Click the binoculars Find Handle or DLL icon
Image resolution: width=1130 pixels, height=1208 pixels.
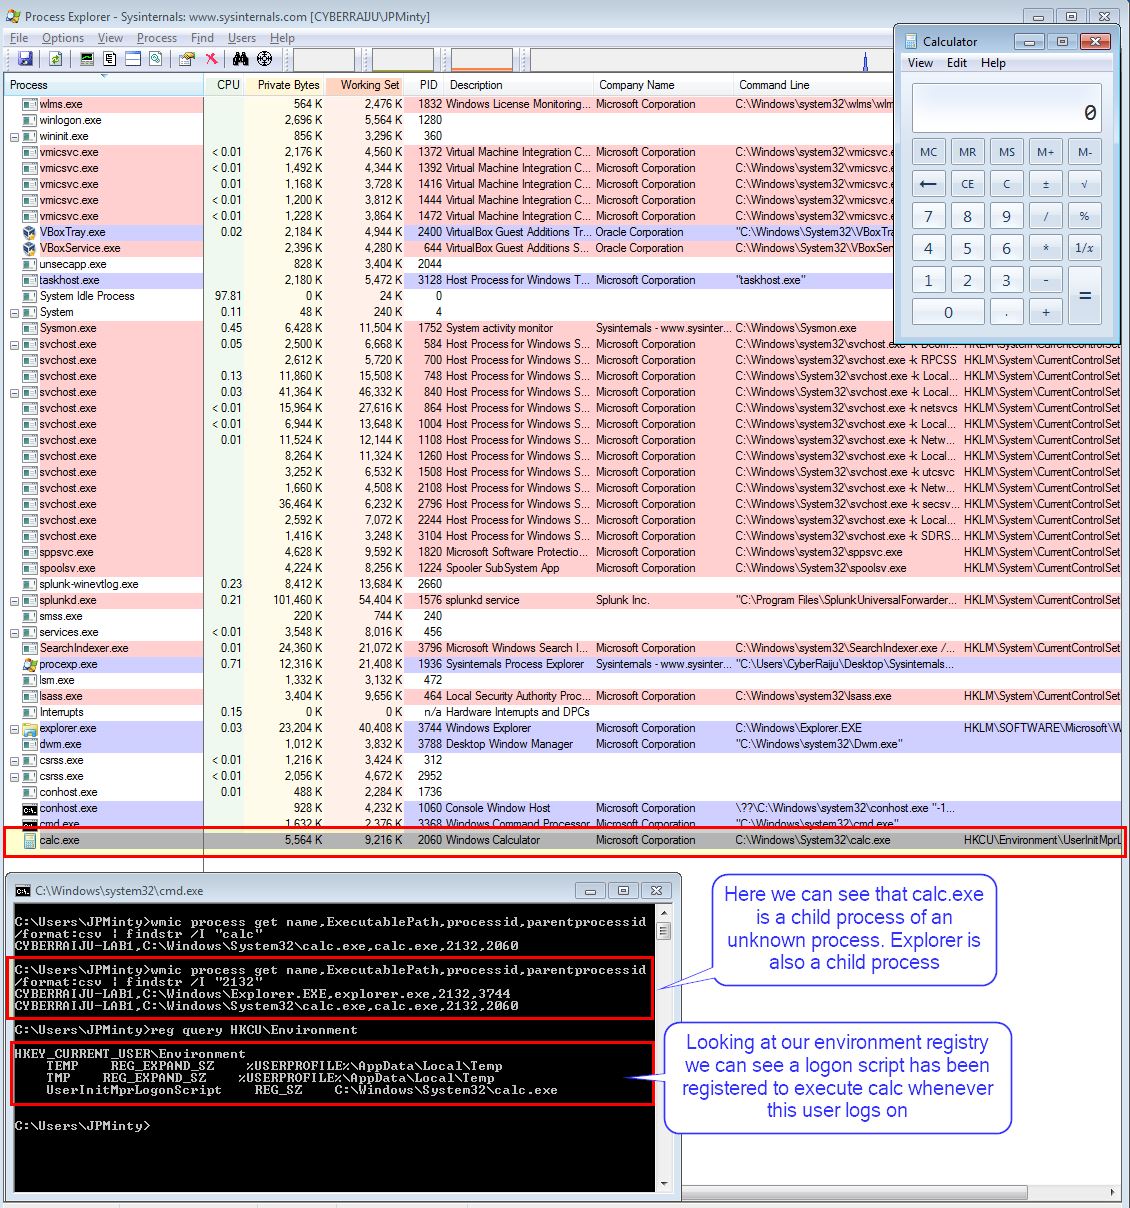(241, 59)
